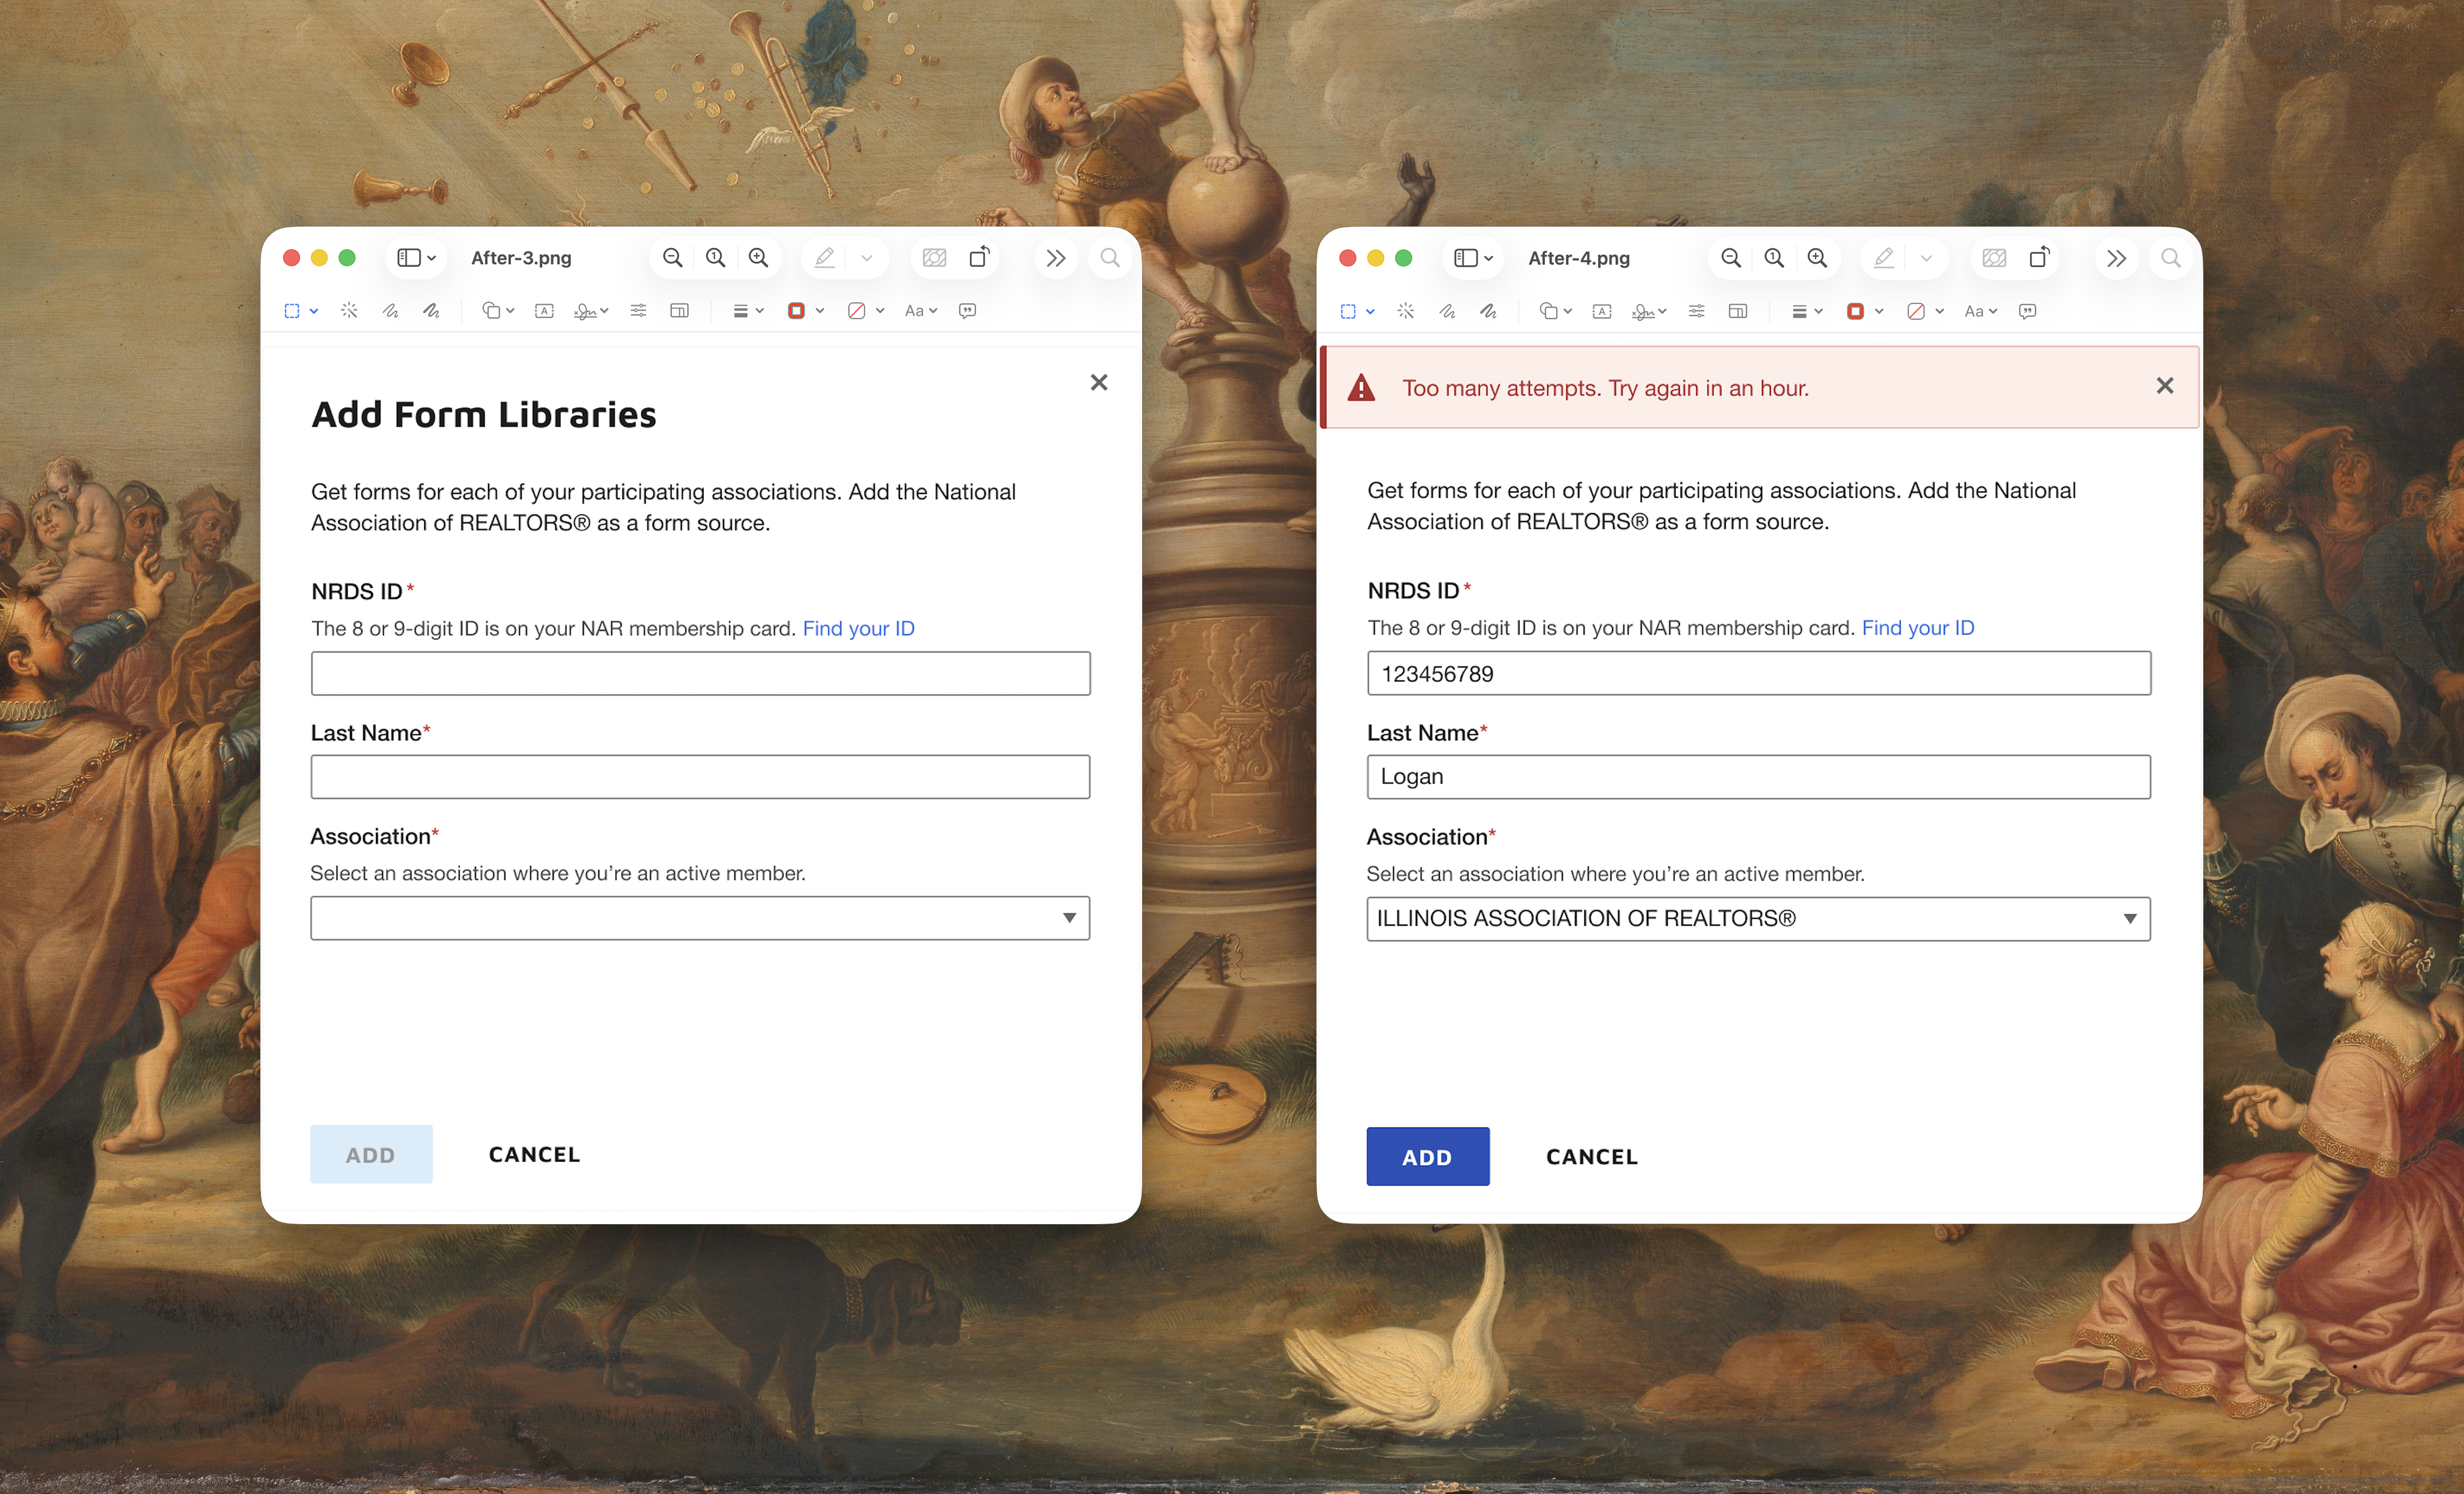Click remove background icon in After-3.png
The image size is (2464, 1494).
tap(934, 258)
